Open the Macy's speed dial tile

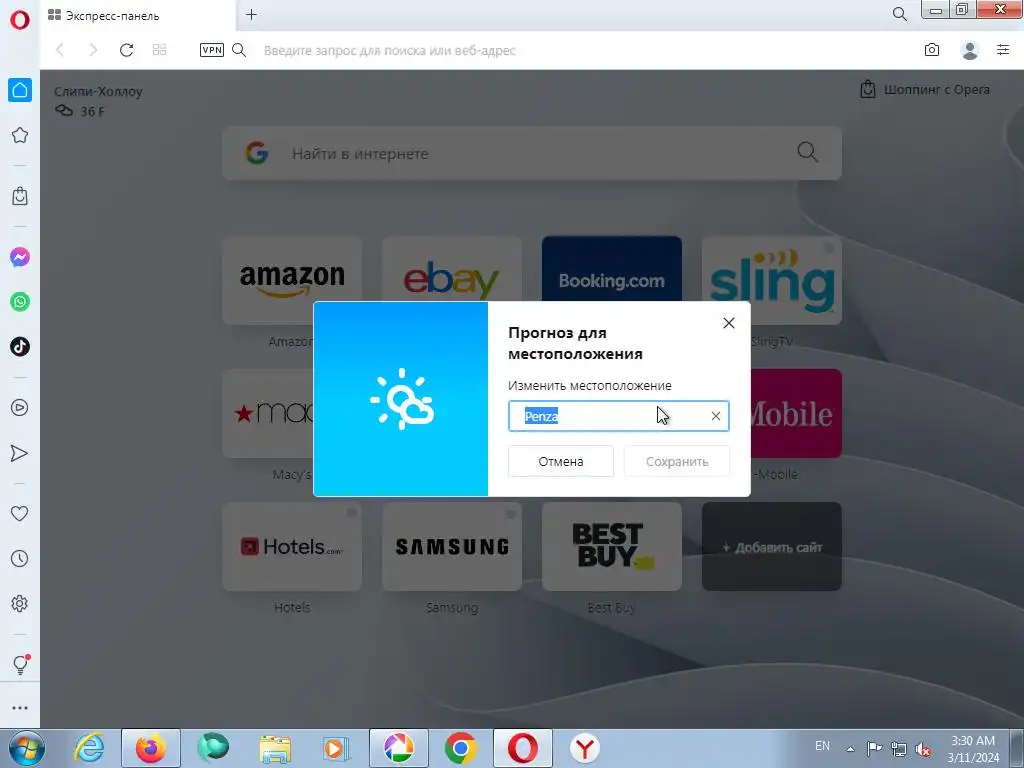coord(268,413)
